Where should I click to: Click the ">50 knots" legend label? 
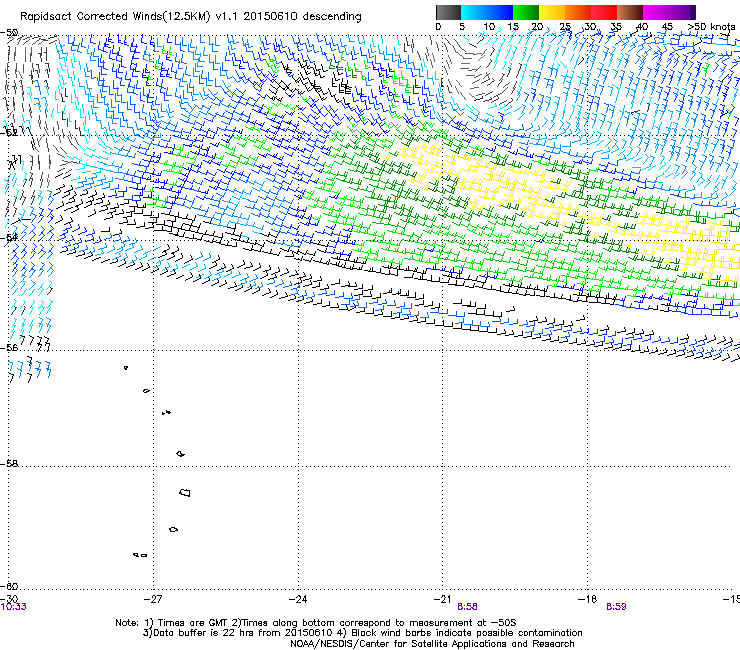tap(711, 27)
